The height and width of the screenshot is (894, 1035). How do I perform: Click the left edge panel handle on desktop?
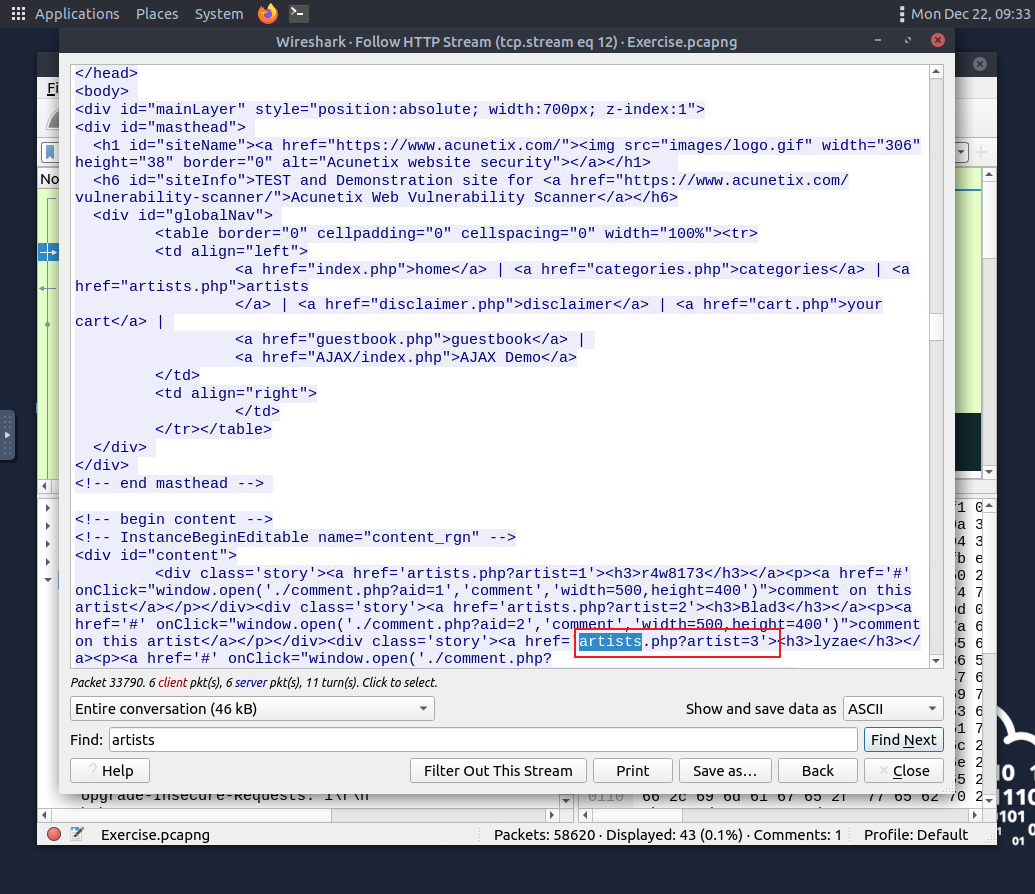pos(7,435)
